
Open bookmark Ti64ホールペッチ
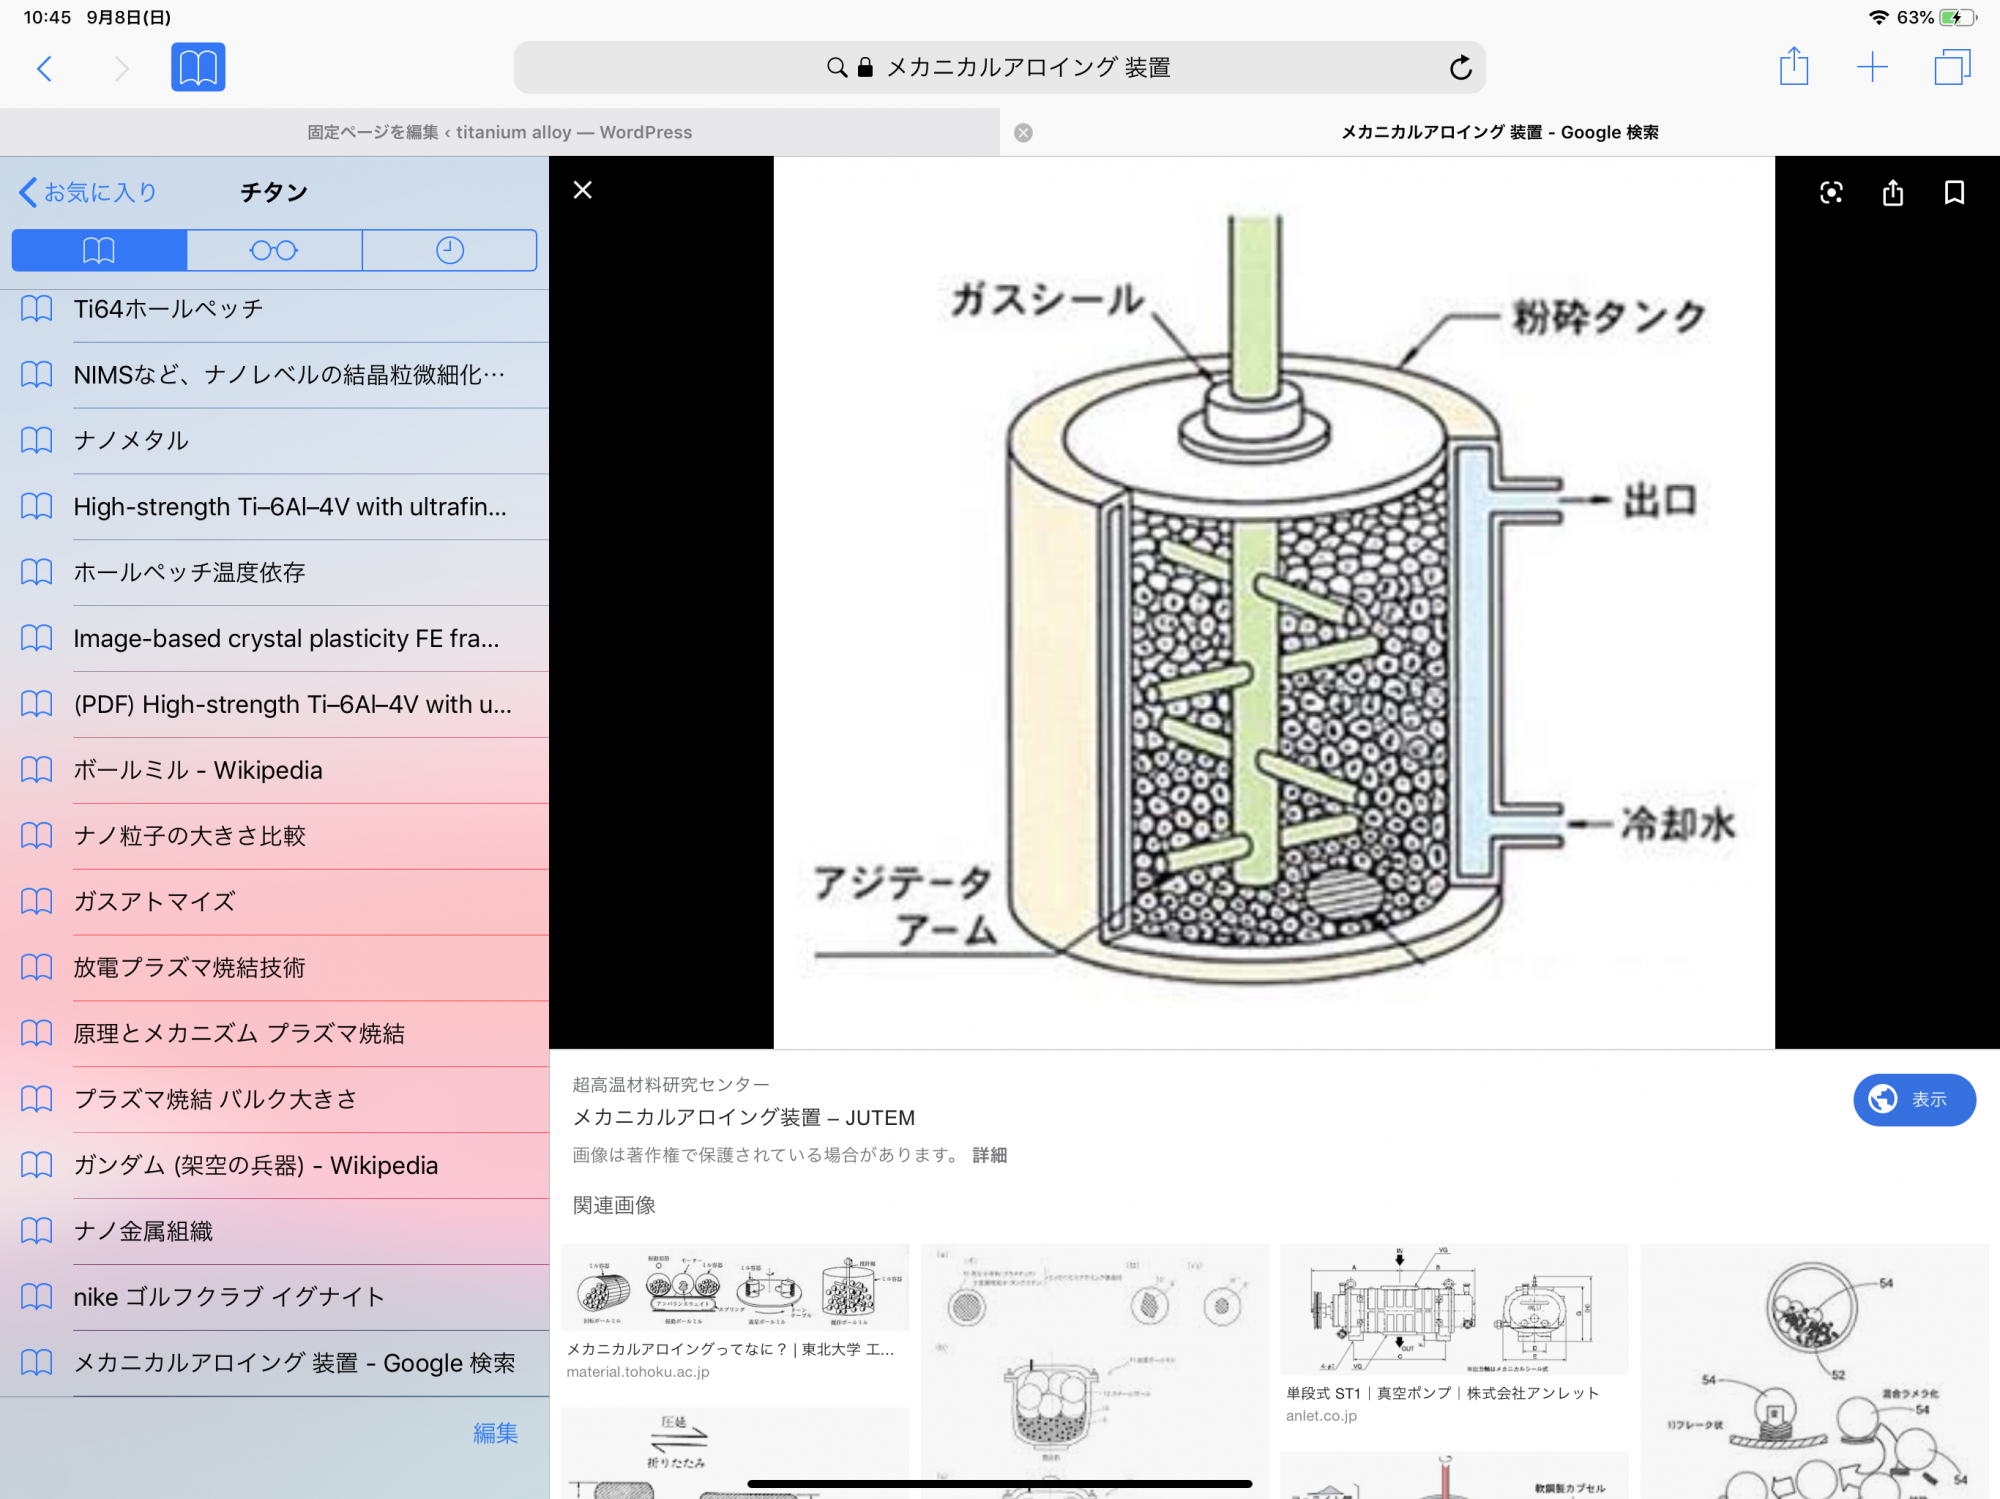tap(274, 309)
